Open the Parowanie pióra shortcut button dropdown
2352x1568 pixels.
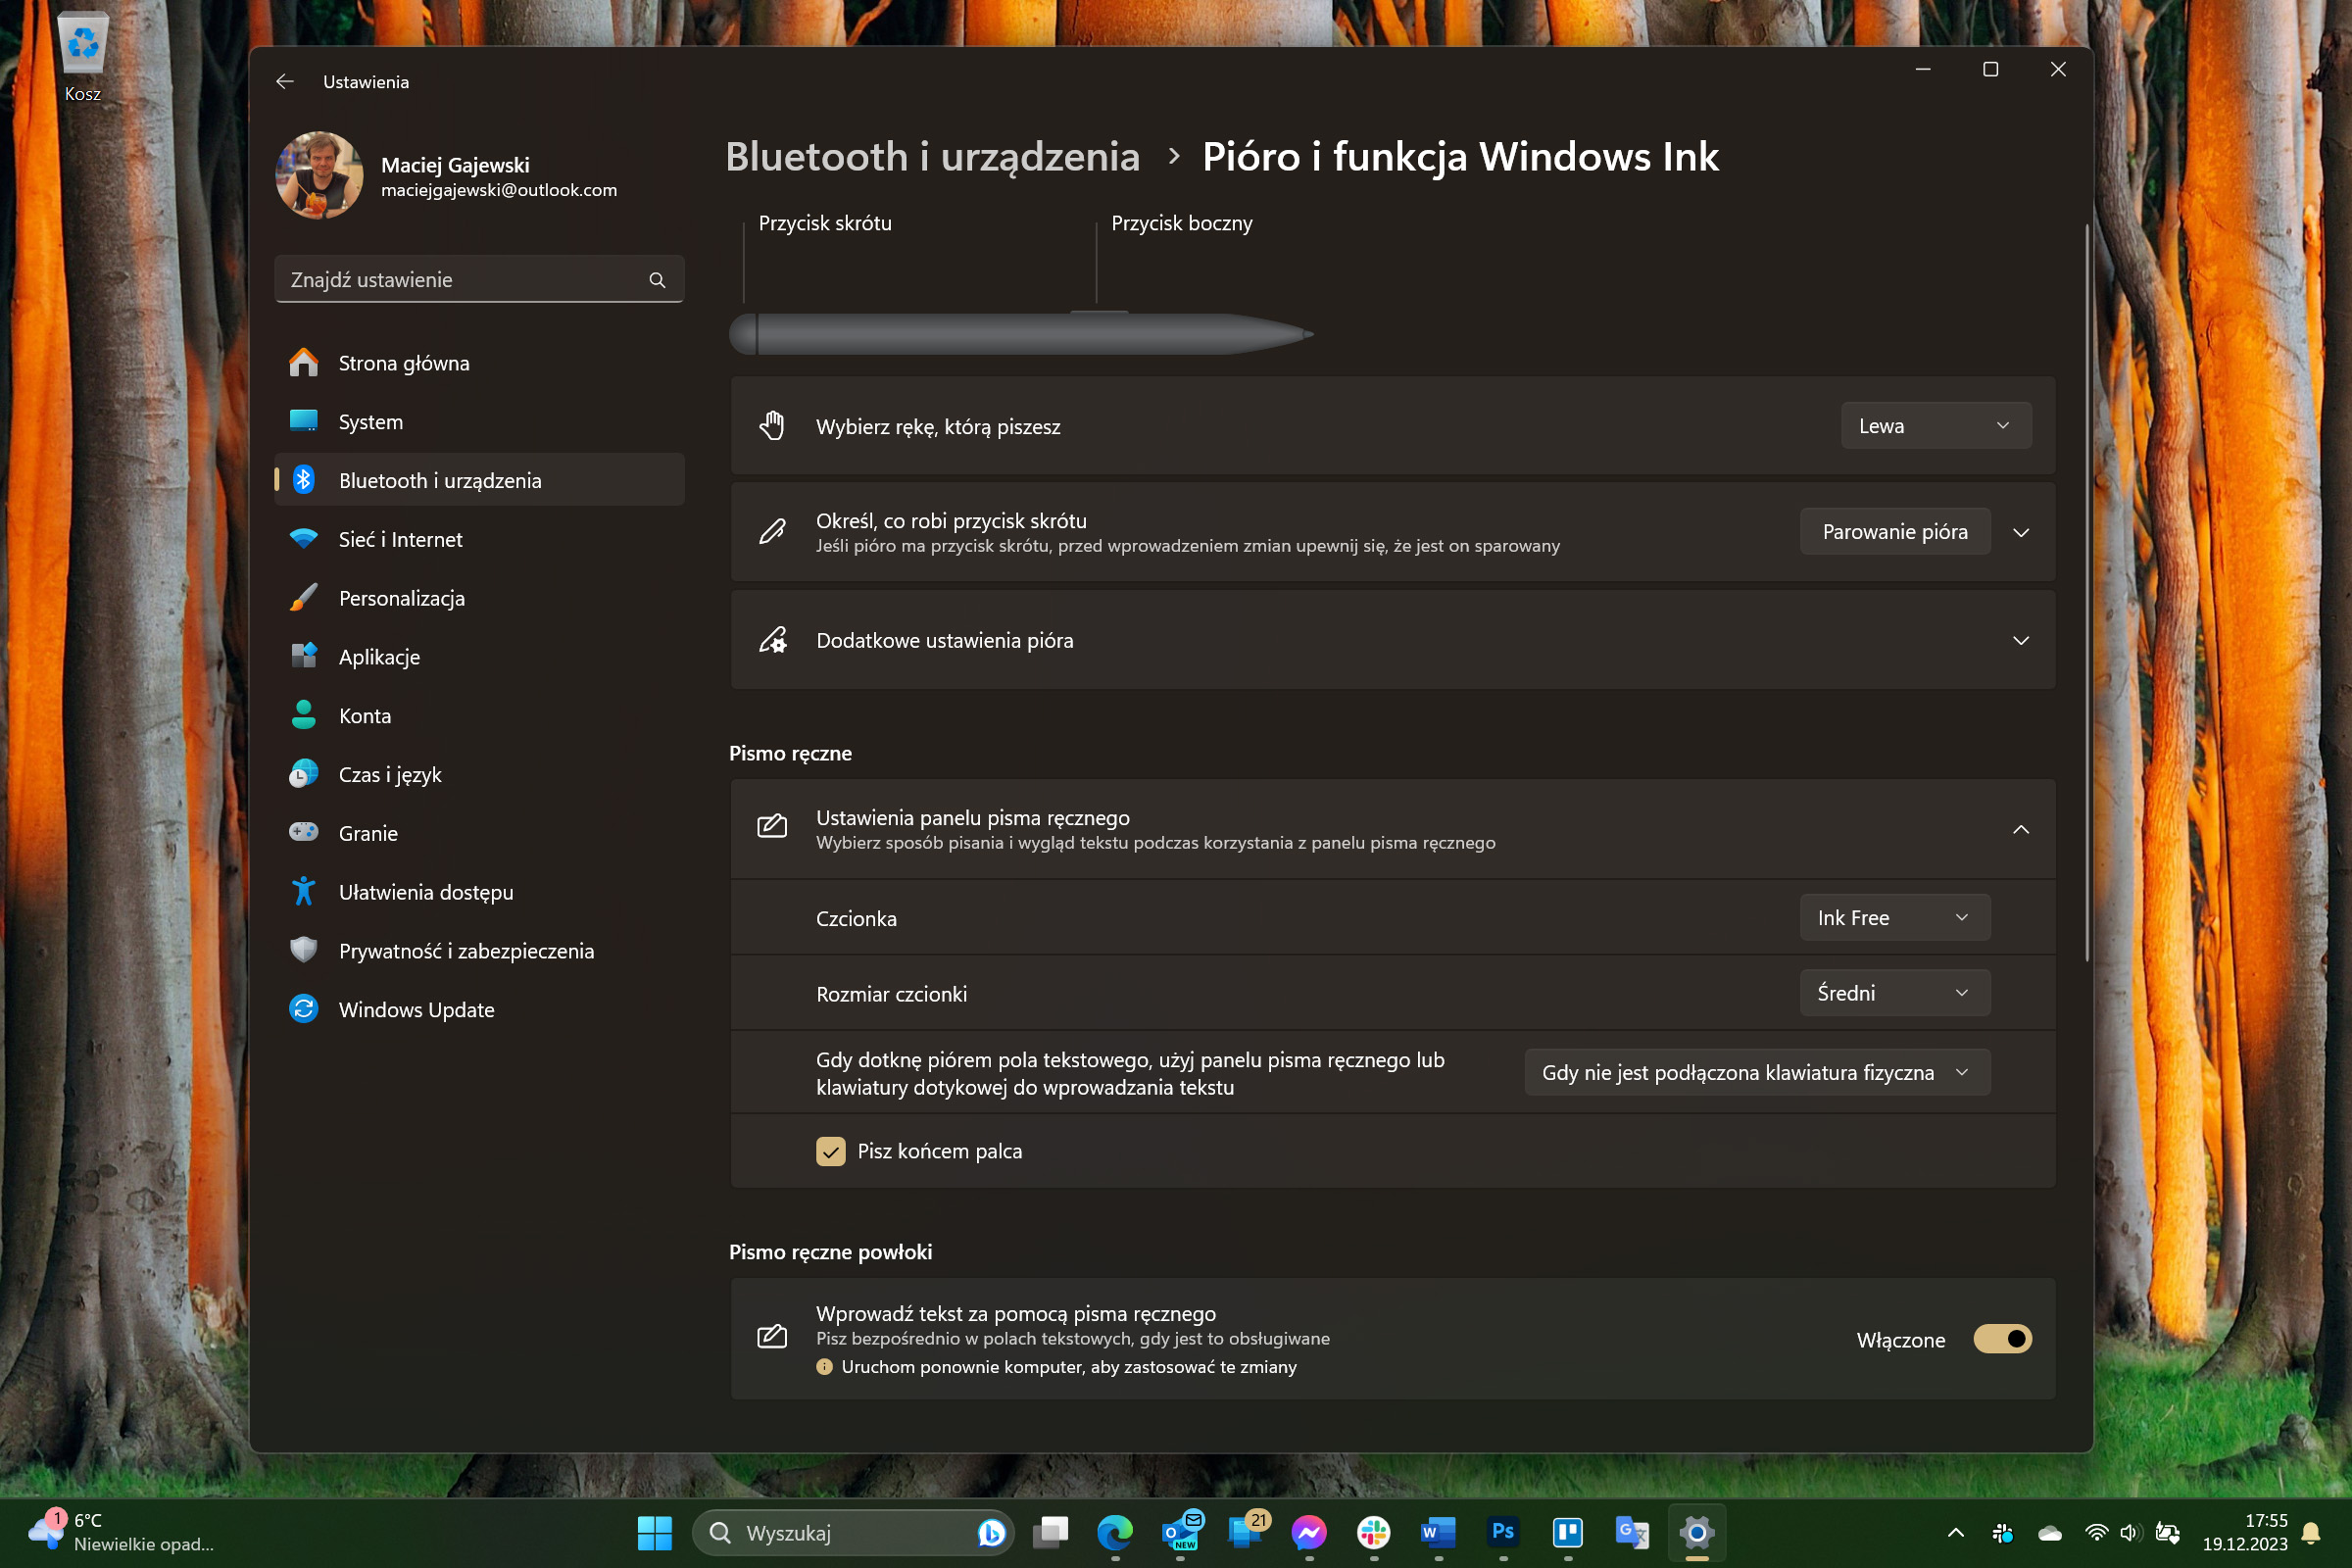click(x=1895, y=532)
